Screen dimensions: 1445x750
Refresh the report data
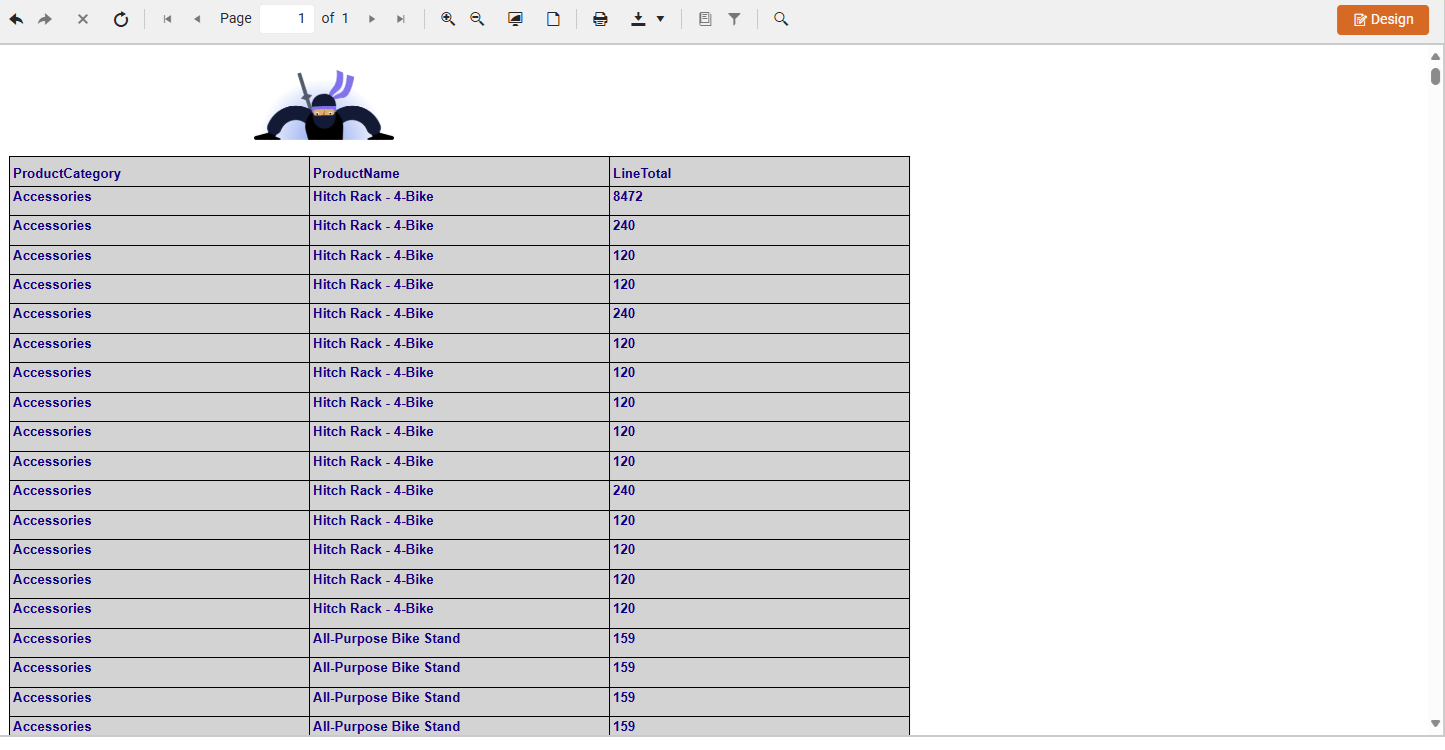point(121,18)
